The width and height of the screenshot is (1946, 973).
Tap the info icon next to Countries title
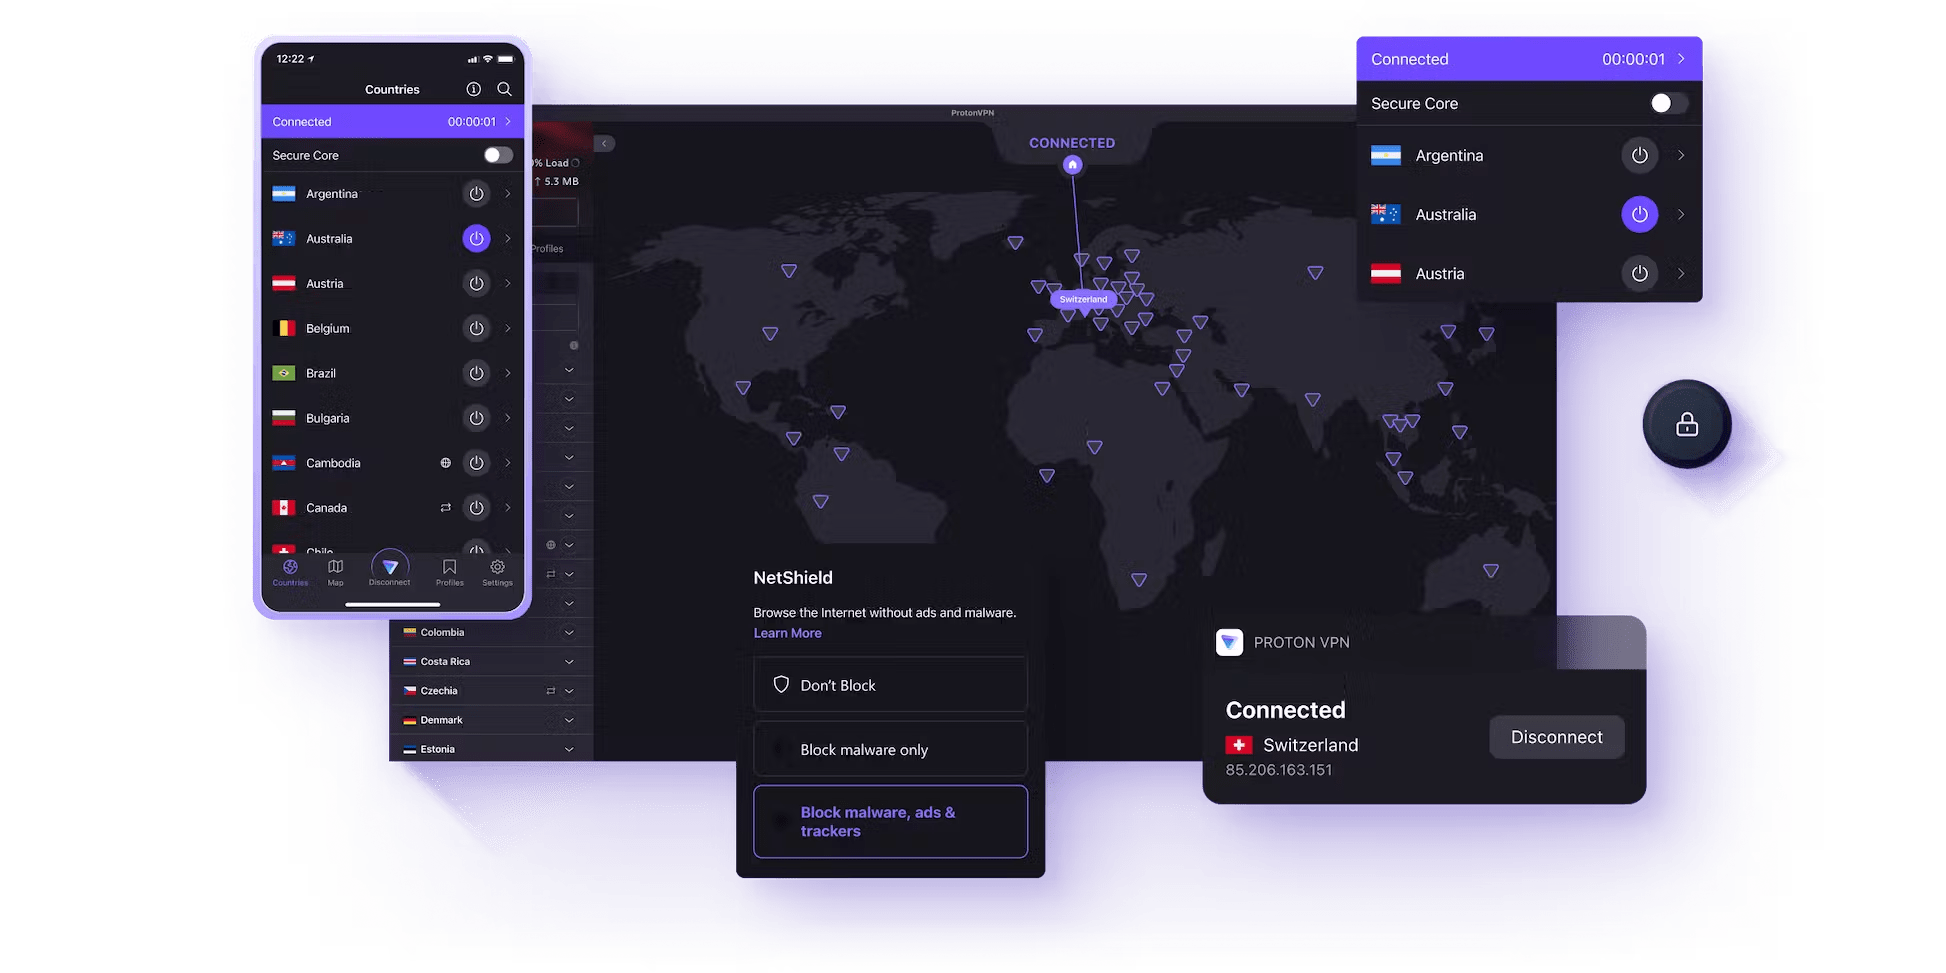[x=473, y=89]
